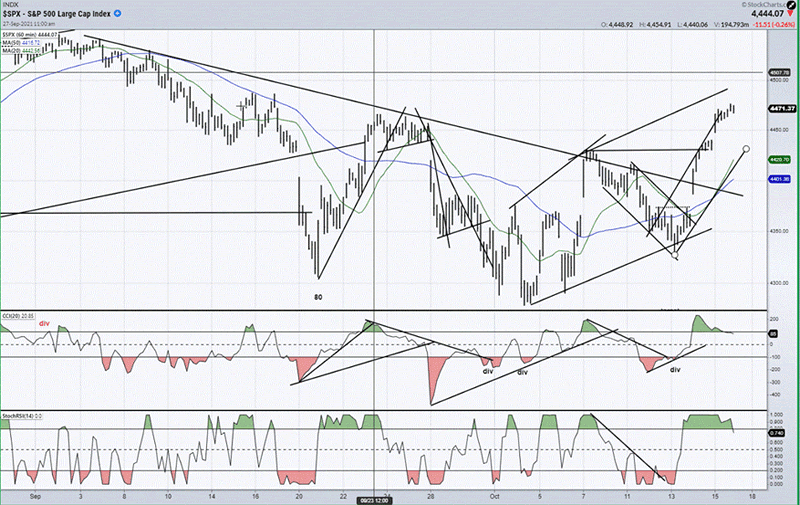Click the Sep label on the date axis
Image resolution: width=800 pixels, height=505 pixels.
(35, 495)
